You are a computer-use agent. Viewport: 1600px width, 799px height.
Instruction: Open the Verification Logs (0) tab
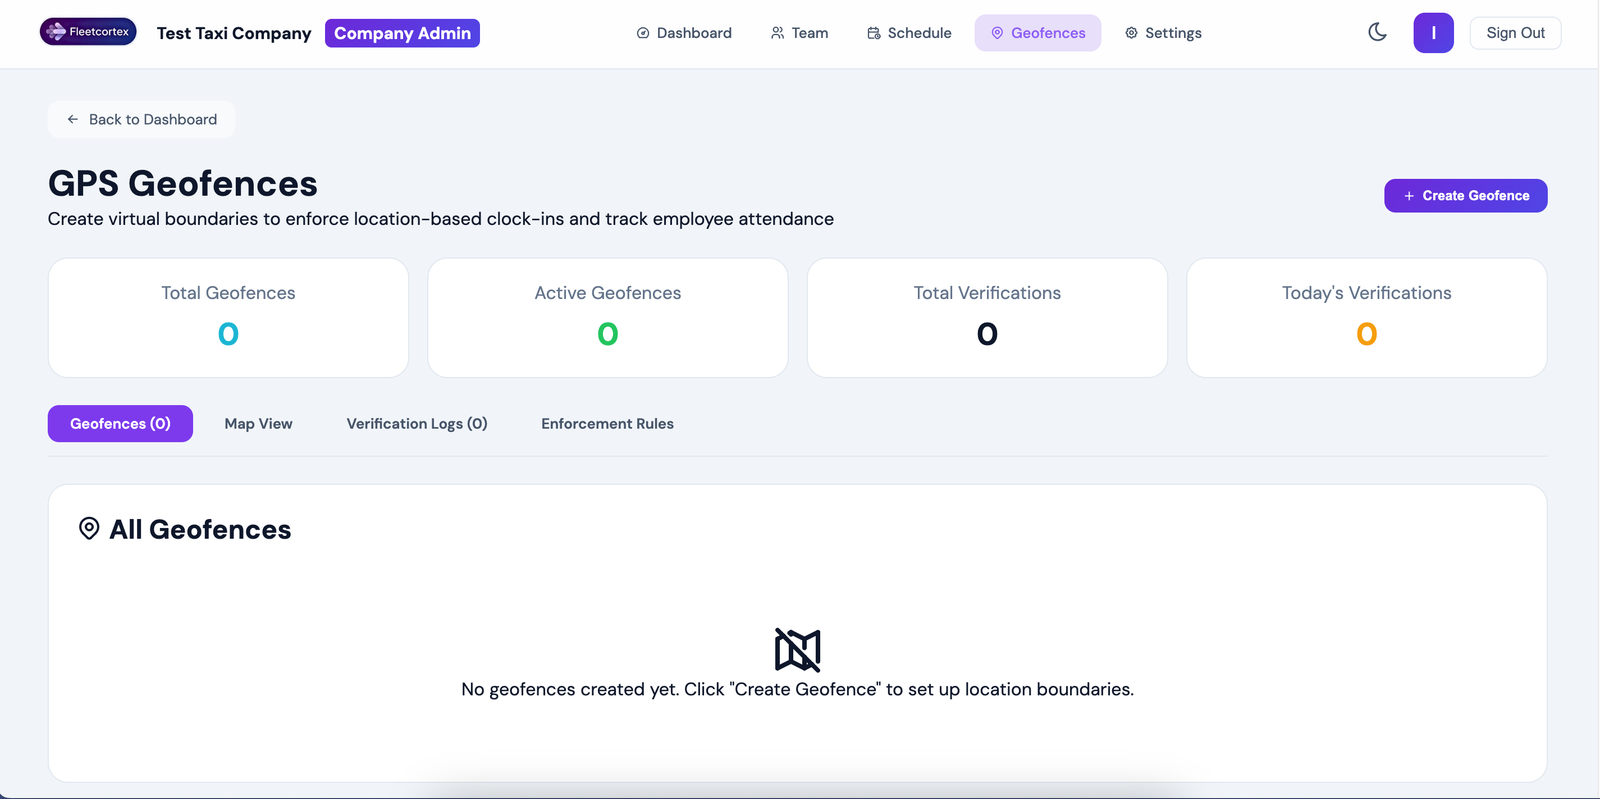pos(417,424)
